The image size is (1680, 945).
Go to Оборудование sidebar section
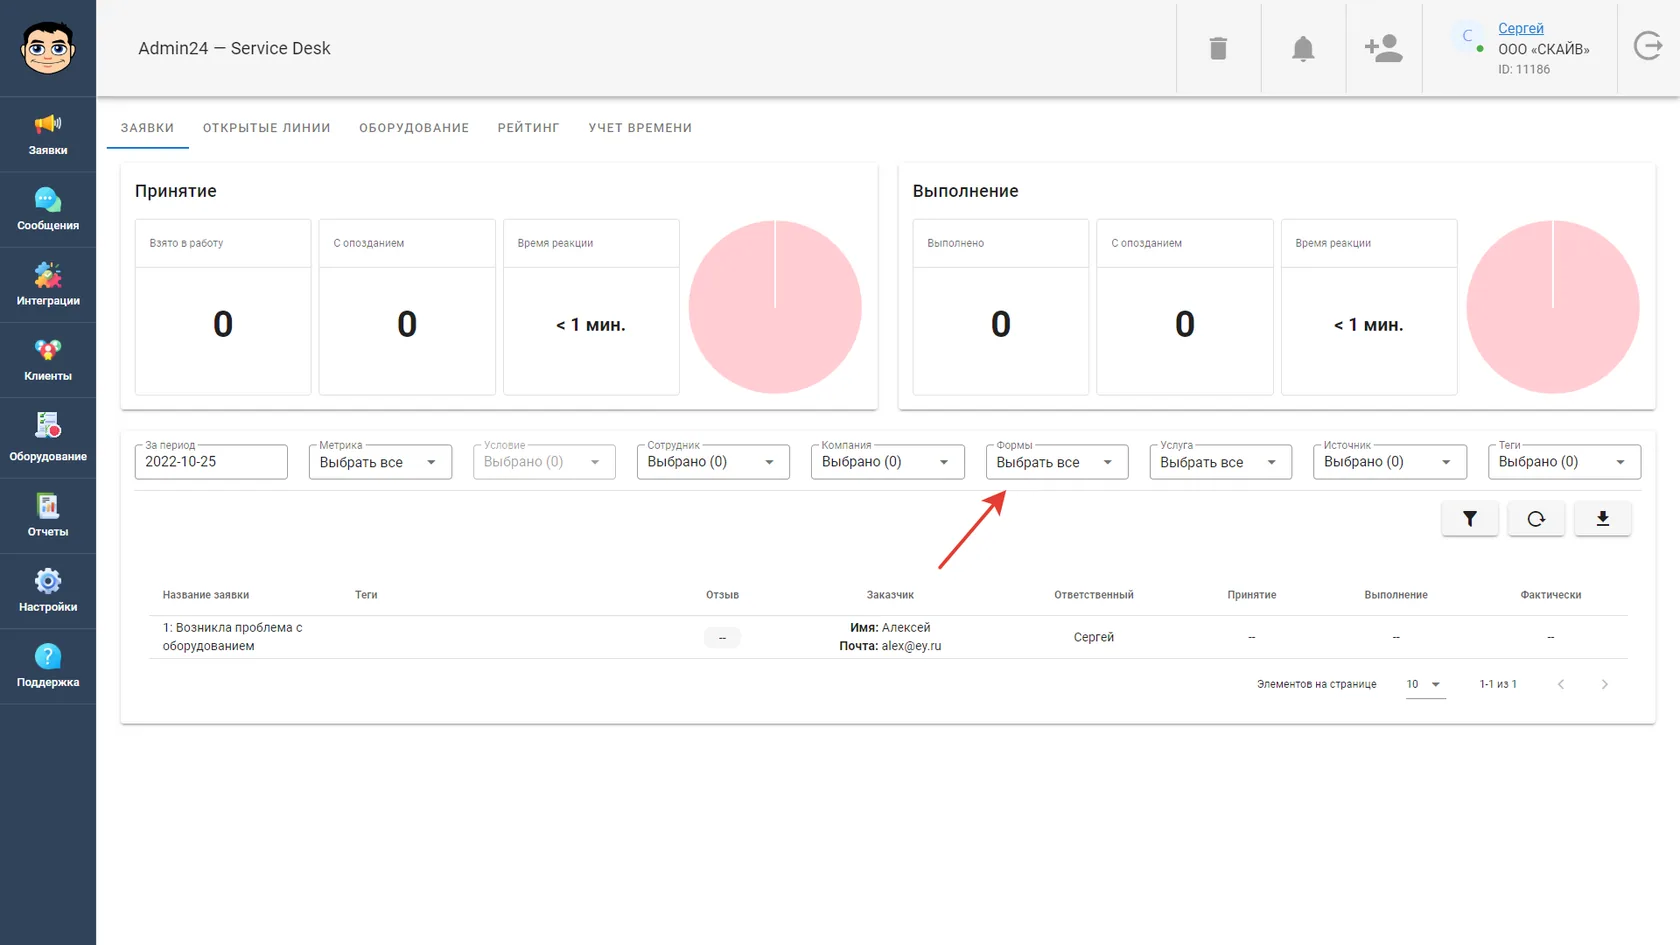pyautogui.click(x=48, y=438)
